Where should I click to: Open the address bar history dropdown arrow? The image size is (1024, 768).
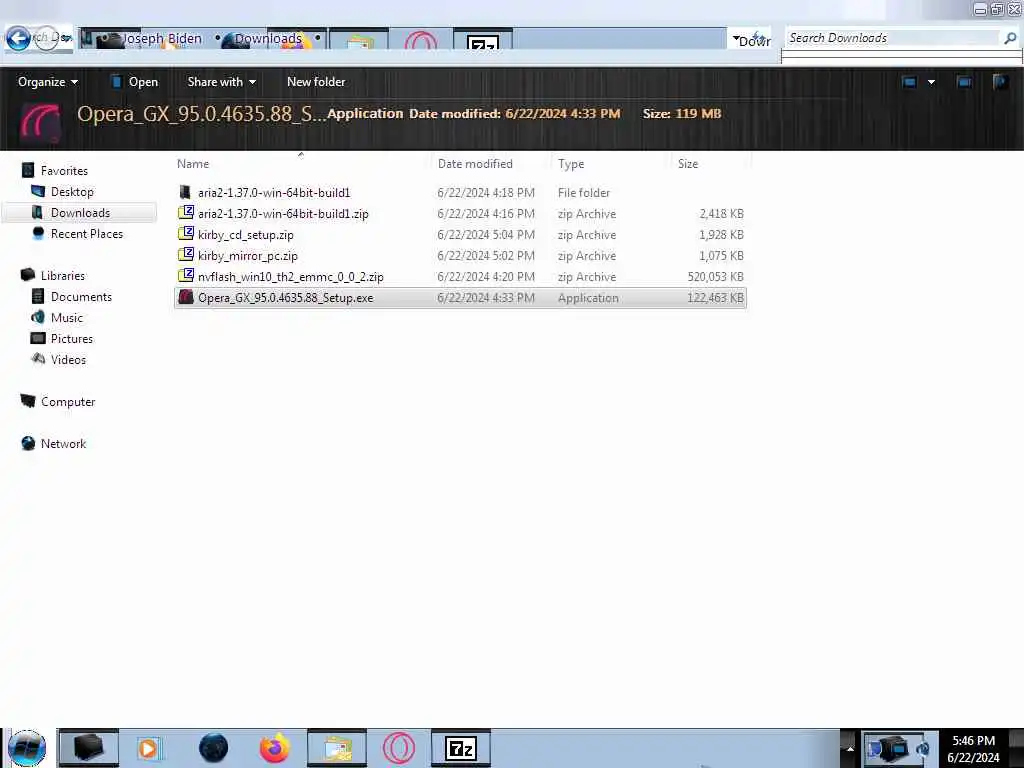point(736,39)
